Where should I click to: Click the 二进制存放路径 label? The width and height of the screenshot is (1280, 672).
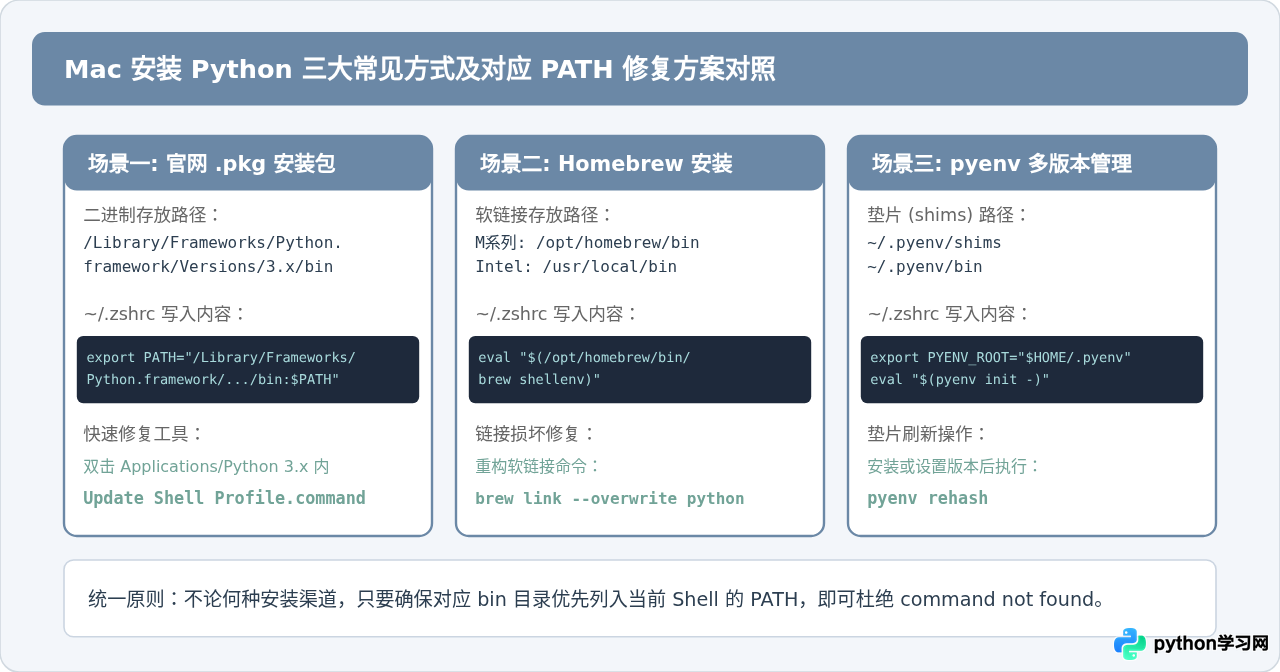153,215
